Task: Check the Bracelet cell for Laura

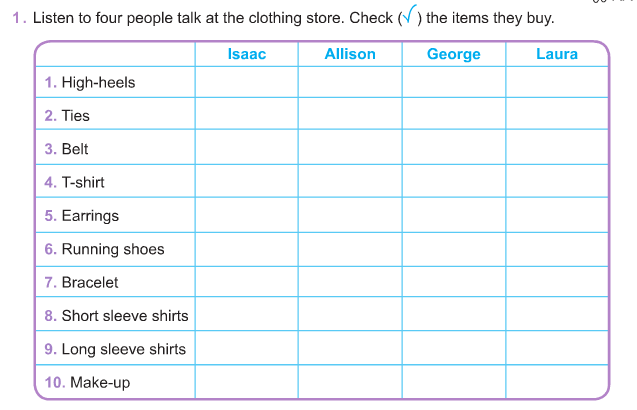Action: click(557, 282)
